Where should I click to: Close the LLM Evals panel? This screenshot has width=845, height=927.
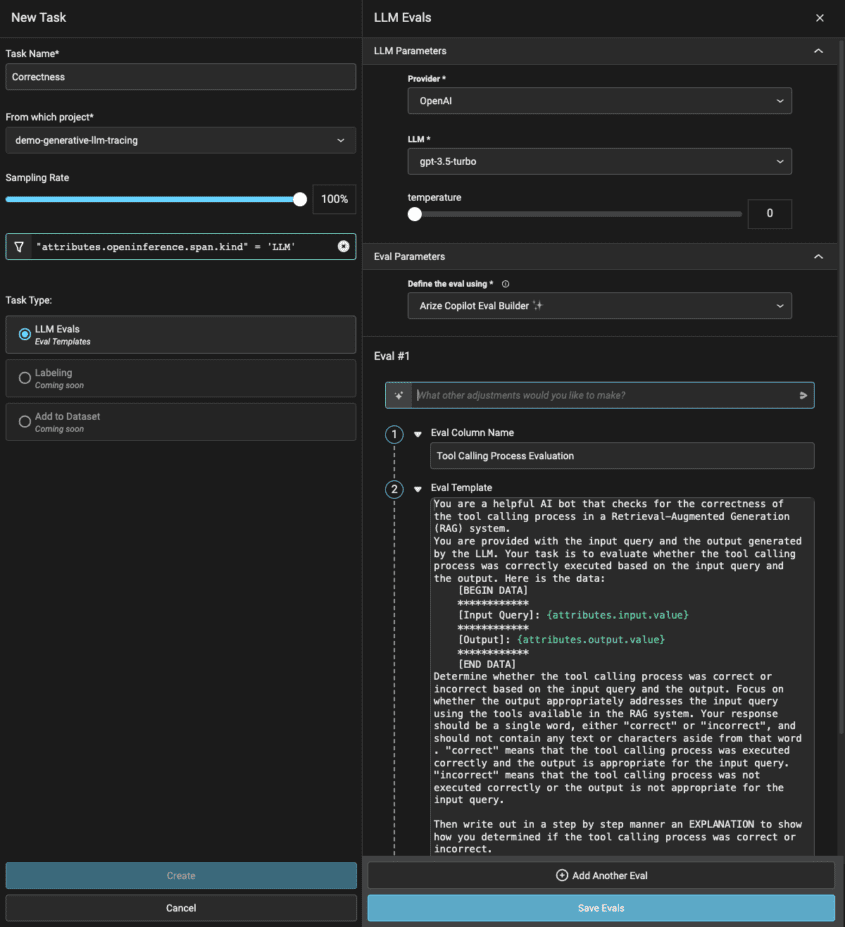[819, 17]
